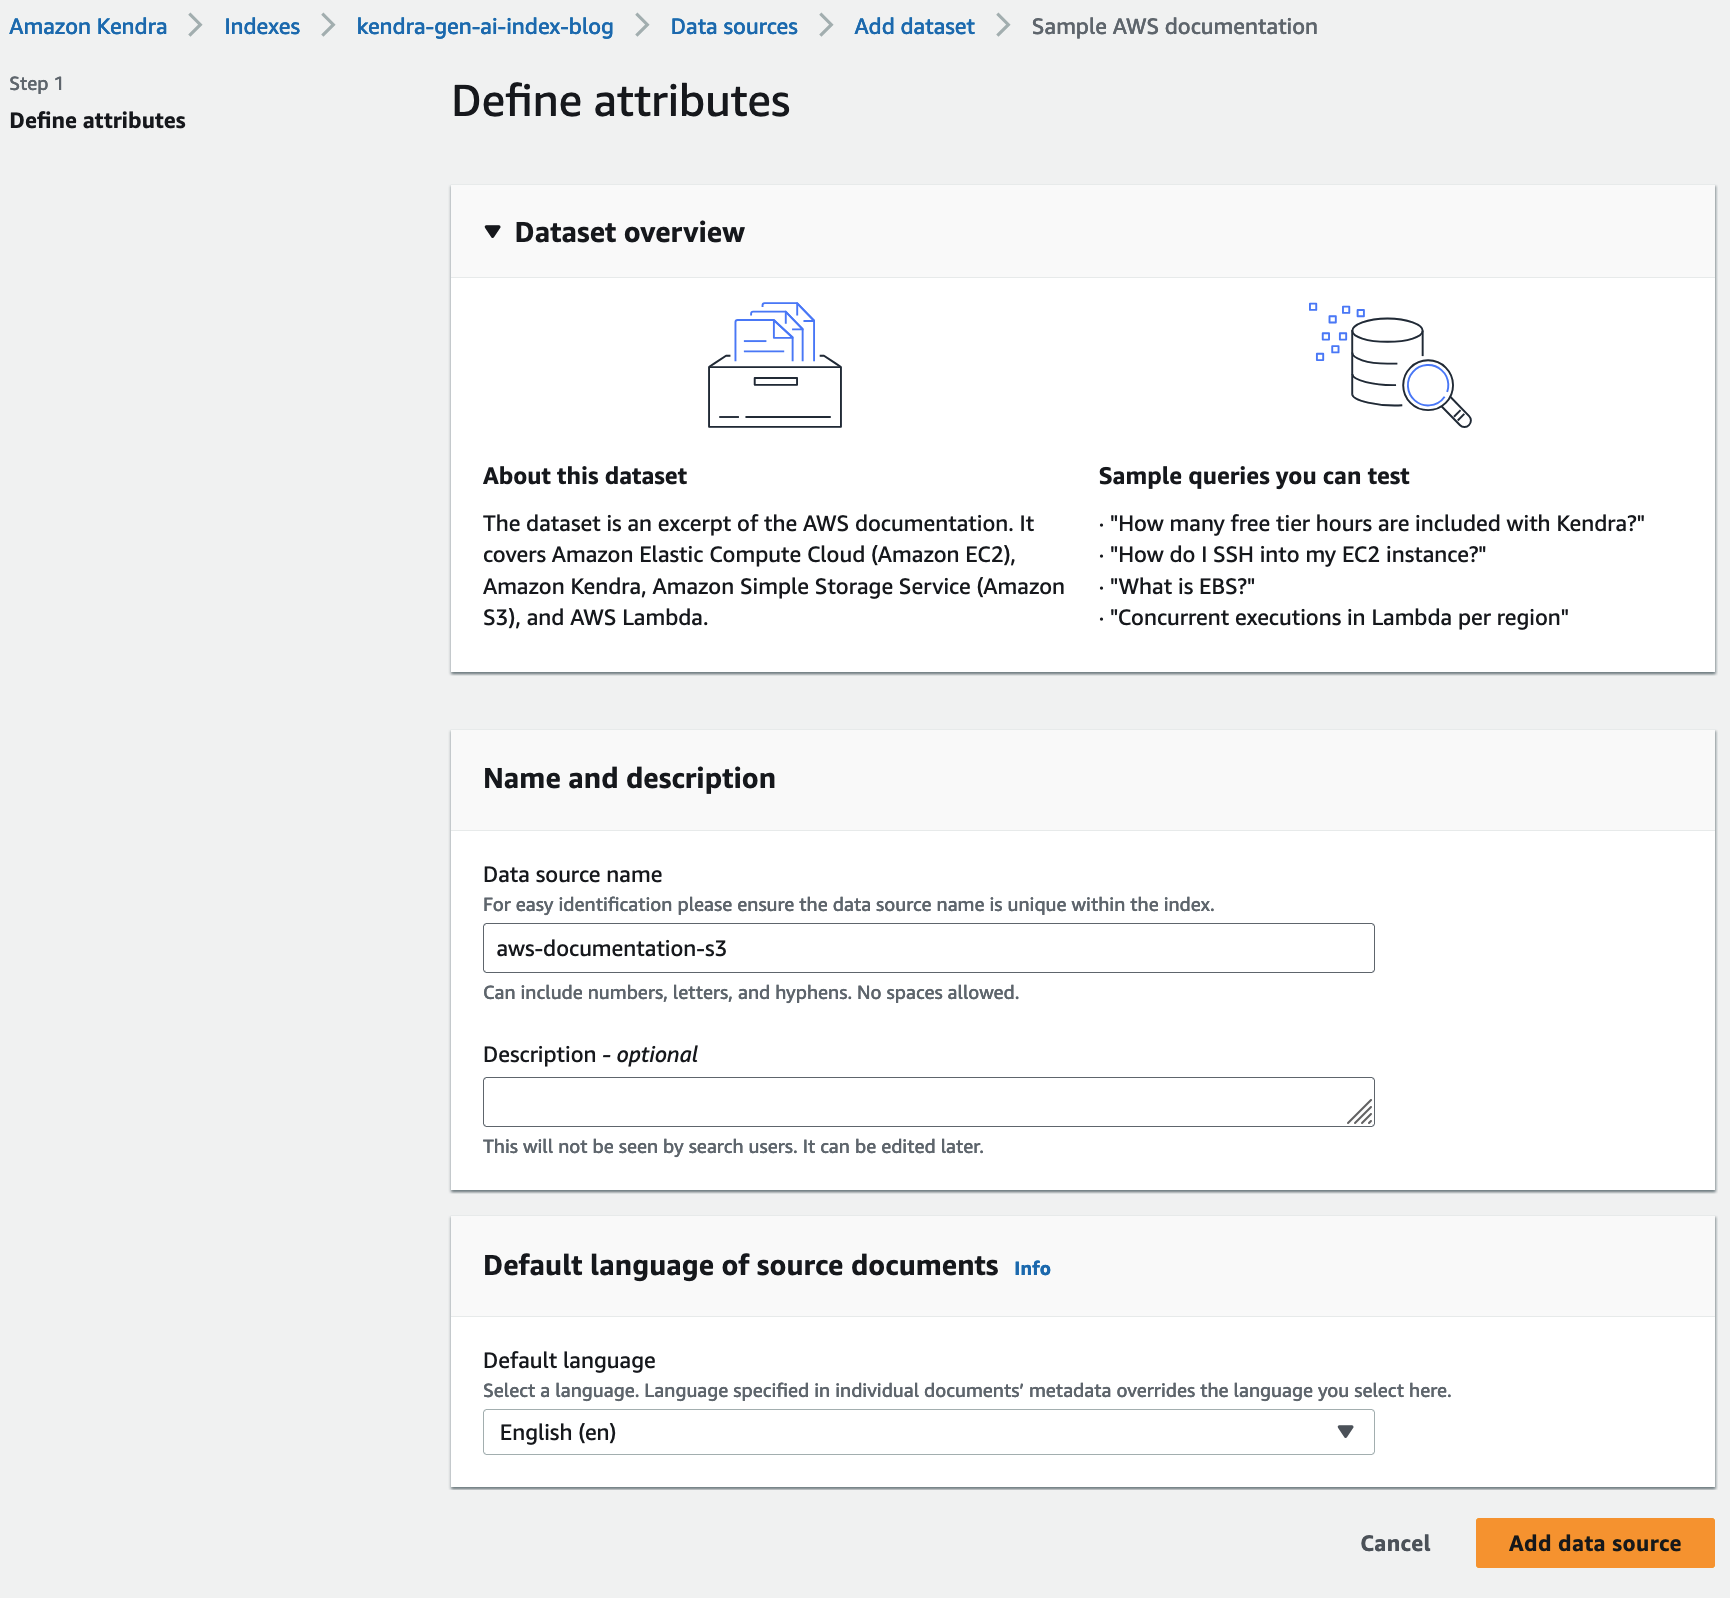Click the "How do I SSH into my EC2 instance?" query

[x=1298, y=555]
